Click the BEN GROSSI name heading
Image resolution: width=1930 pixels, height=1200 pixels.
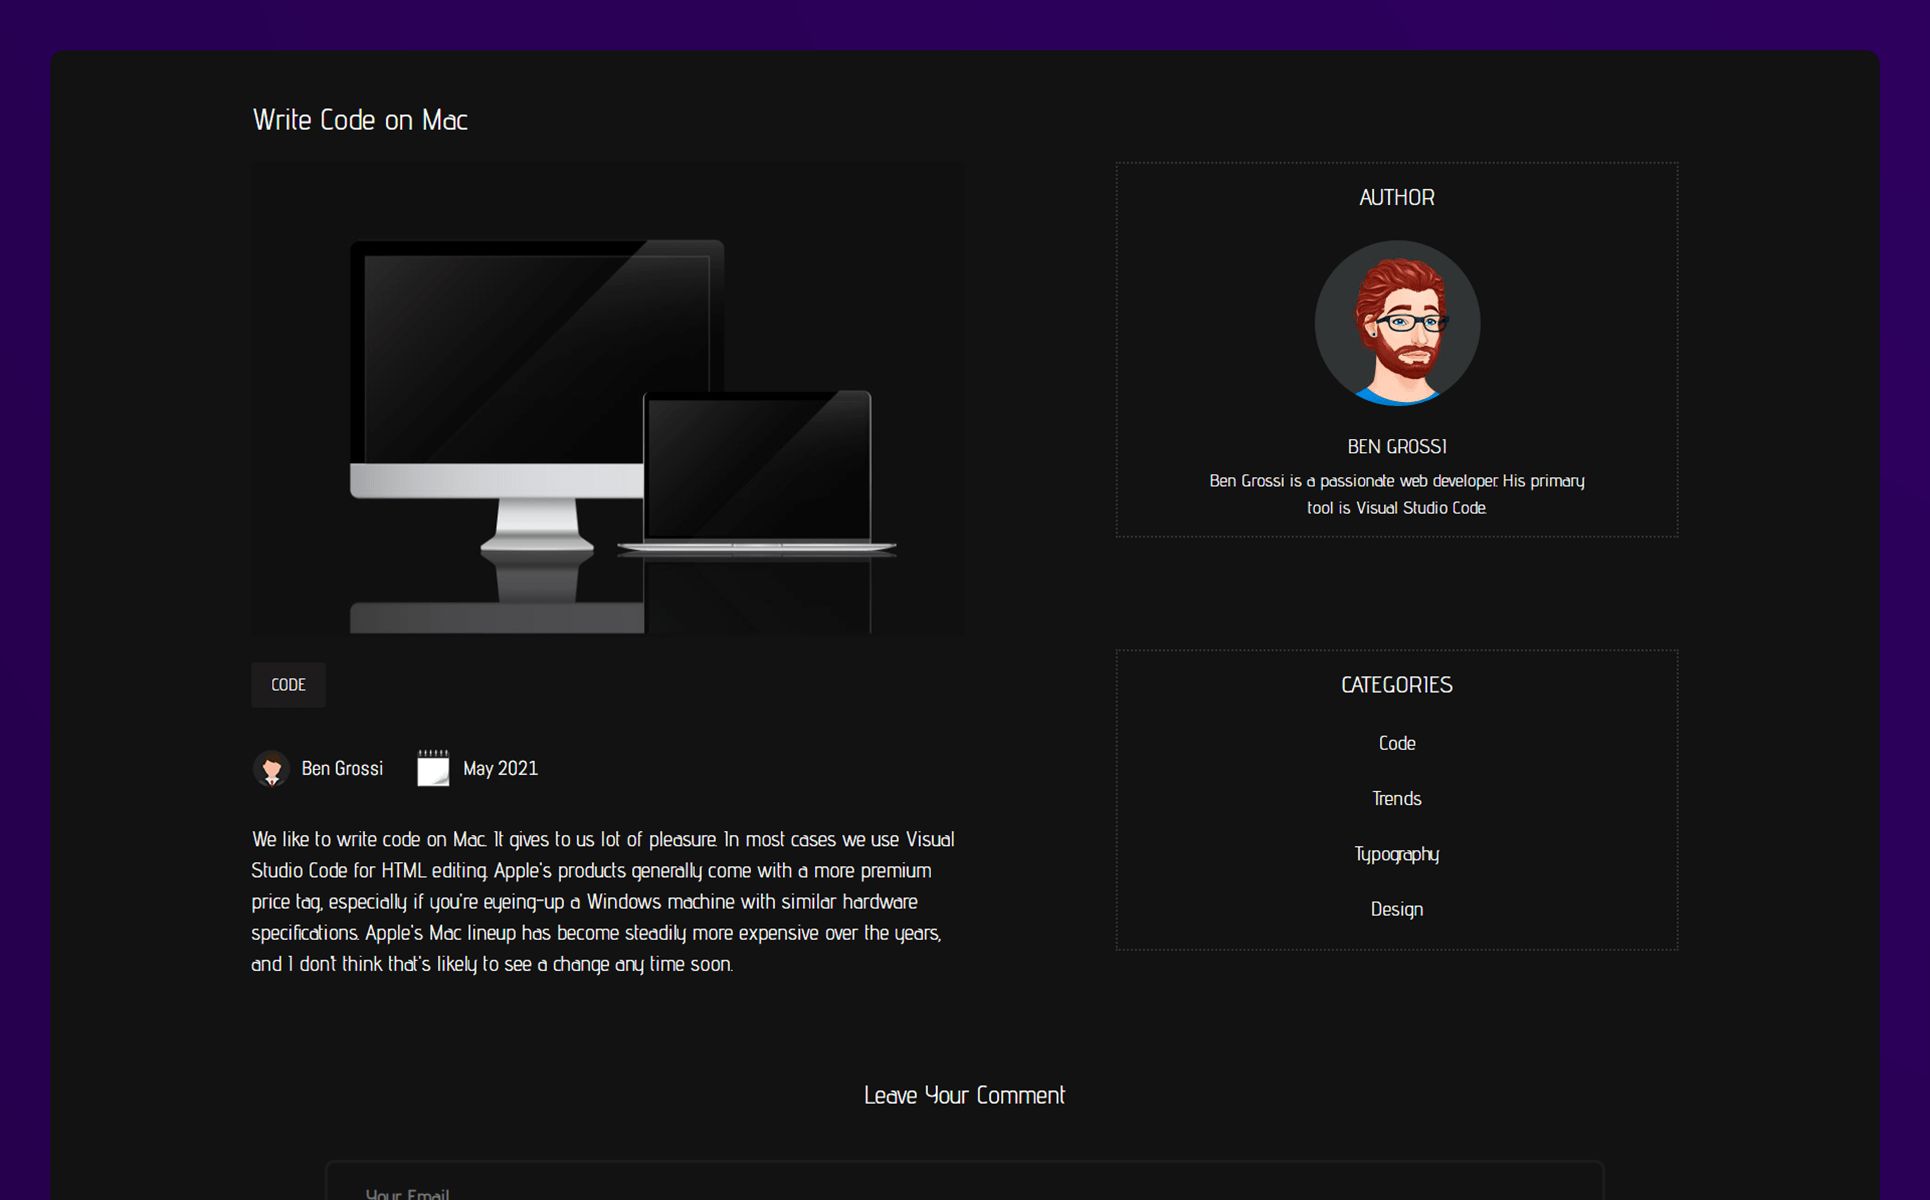(1396, 447)
